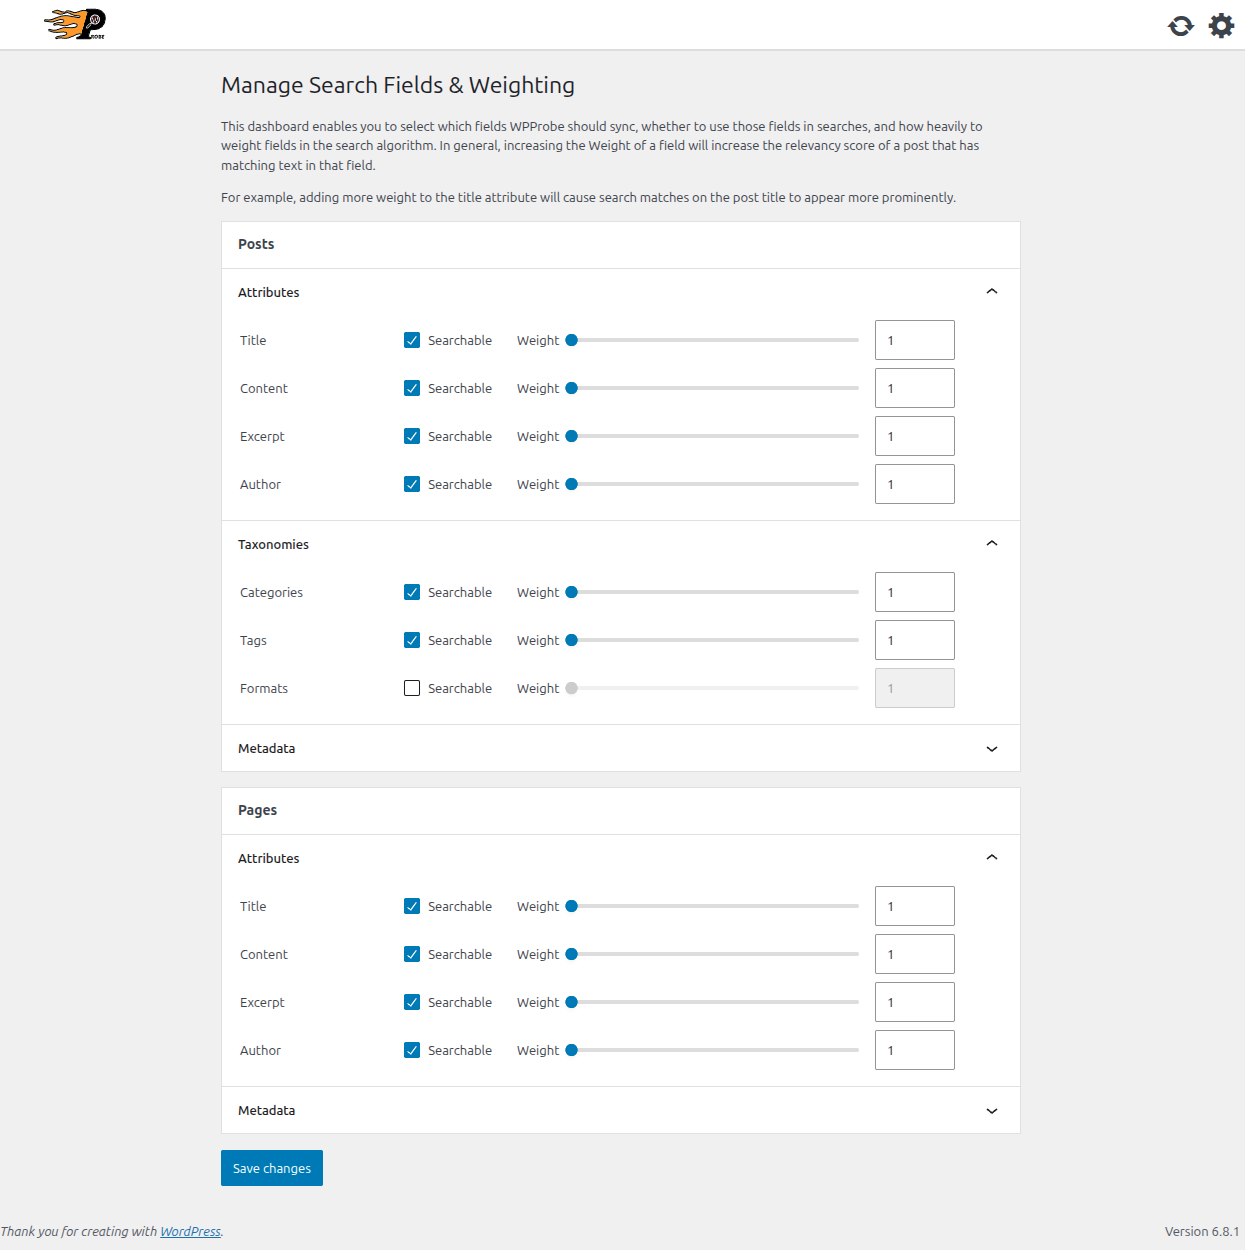This screenshot has height=1250, width=1245.
Task: Click Posts Excerpt weight slider handle
Action: [572, 436]
